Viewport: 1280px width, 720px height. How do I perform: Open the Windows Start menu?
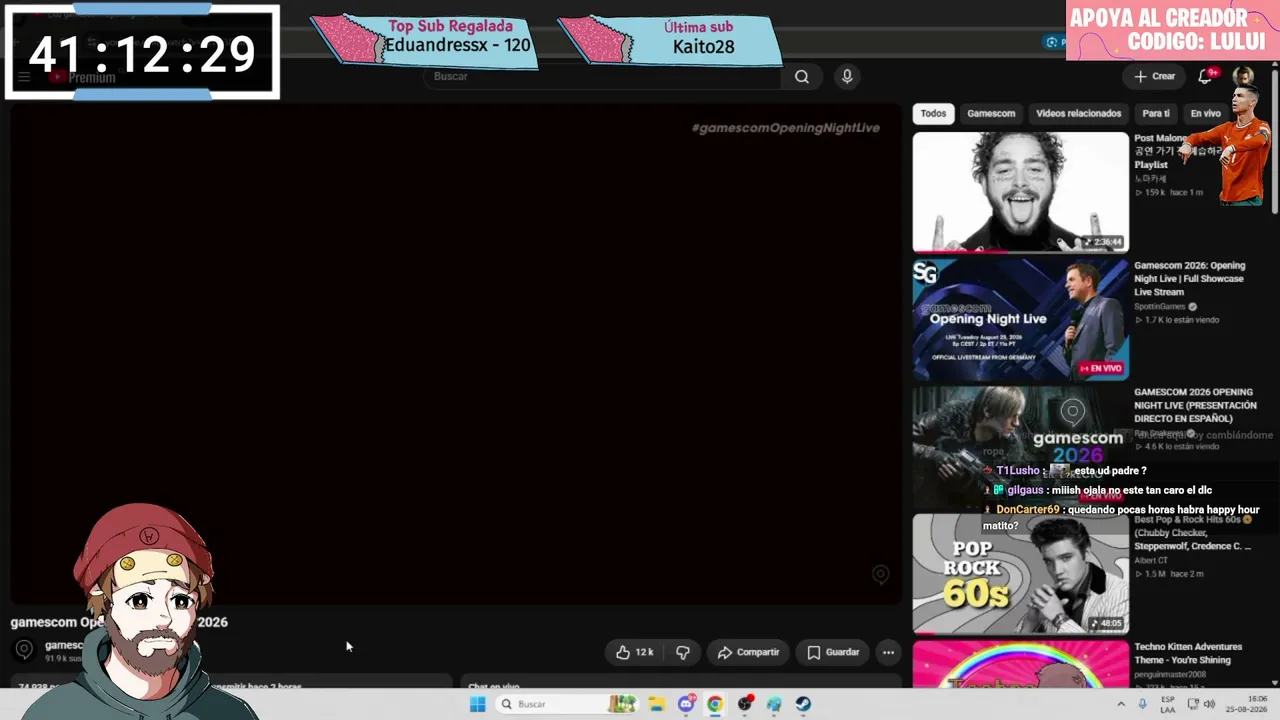point(477,704)
